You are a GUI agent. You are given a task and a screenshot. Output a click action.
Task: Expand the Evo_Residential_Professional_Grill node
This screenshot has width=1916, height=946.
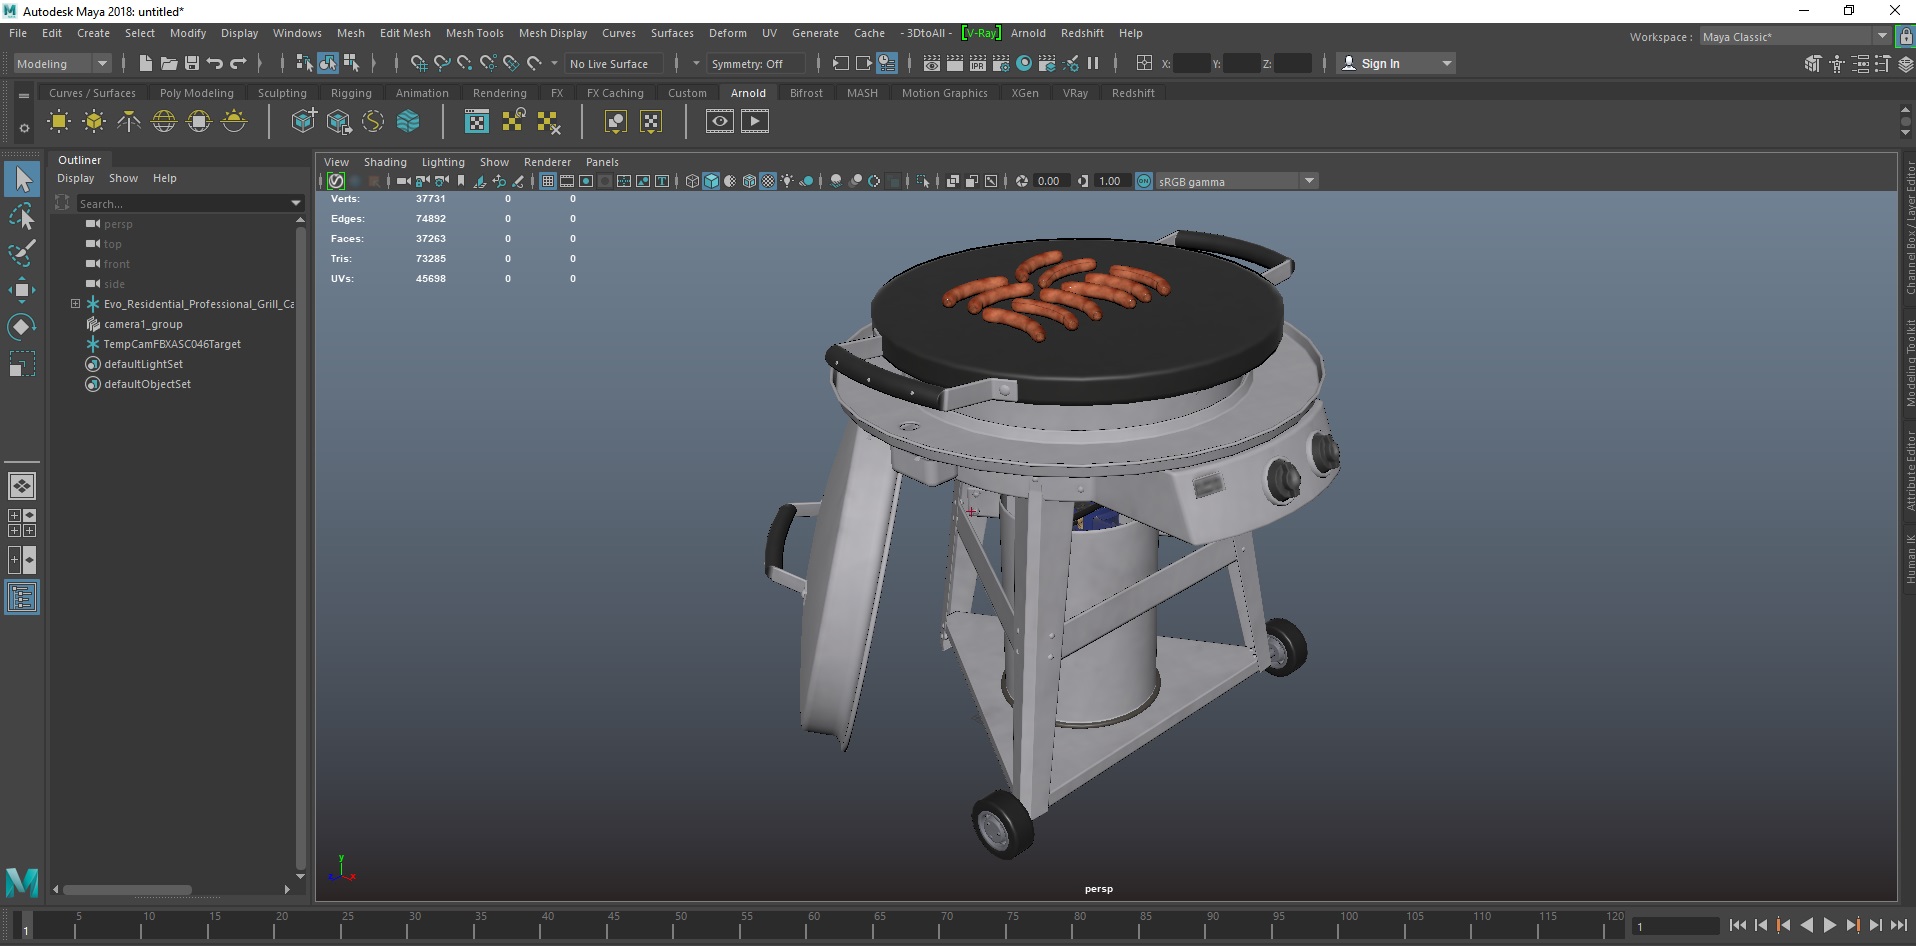pyautogui.click(x=75, y=303)
